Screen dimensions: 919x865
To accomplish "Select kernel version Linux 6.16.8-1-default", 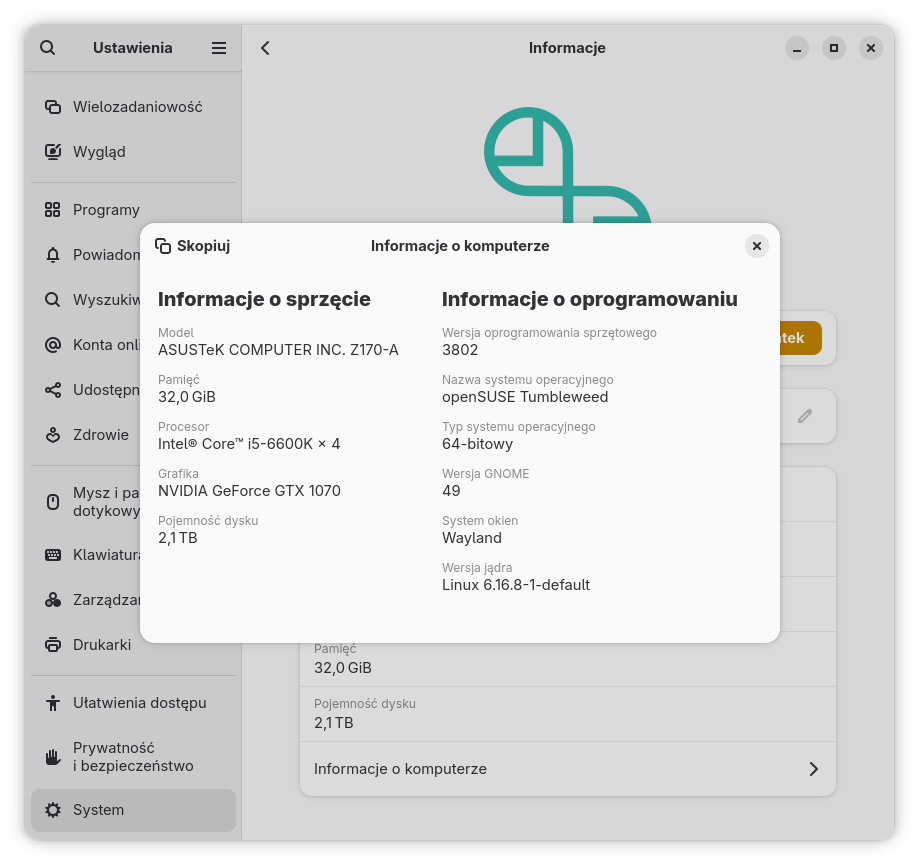I will tap(516, 585).
